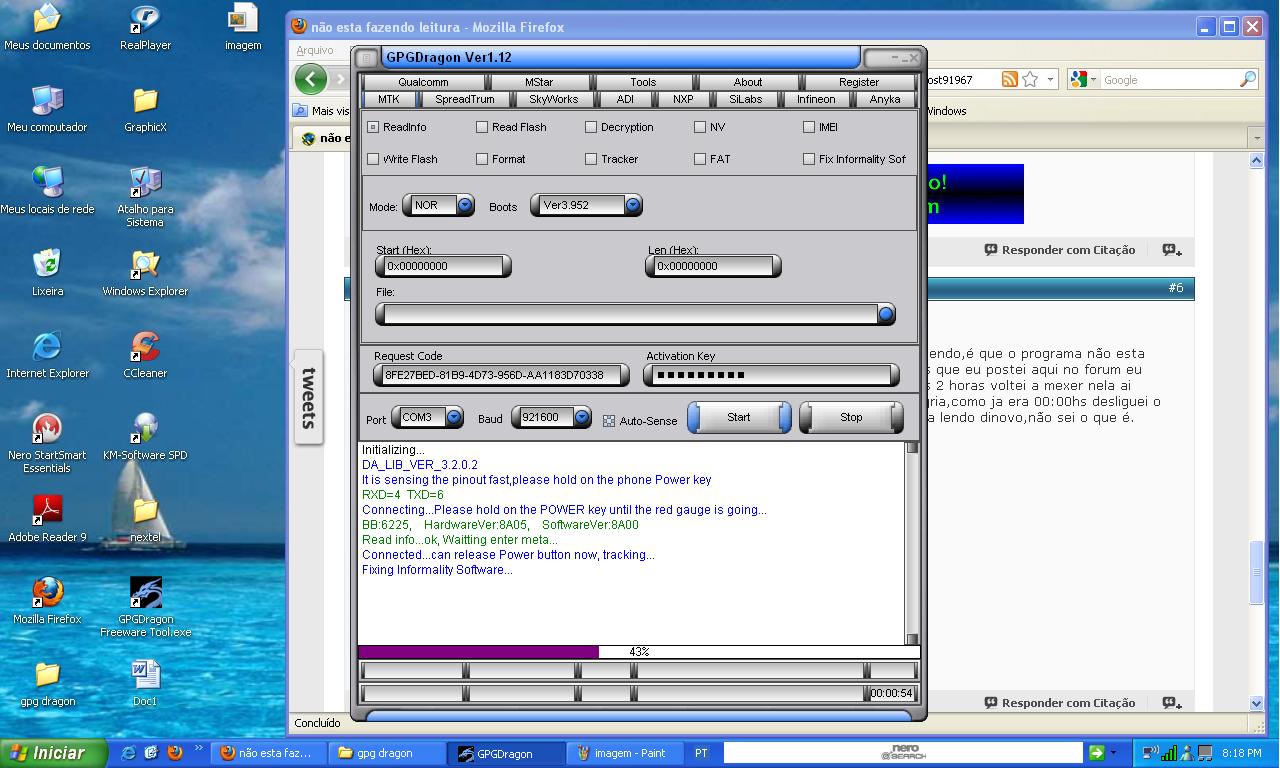Enable the Decryption checkbox

pos(591,127)
